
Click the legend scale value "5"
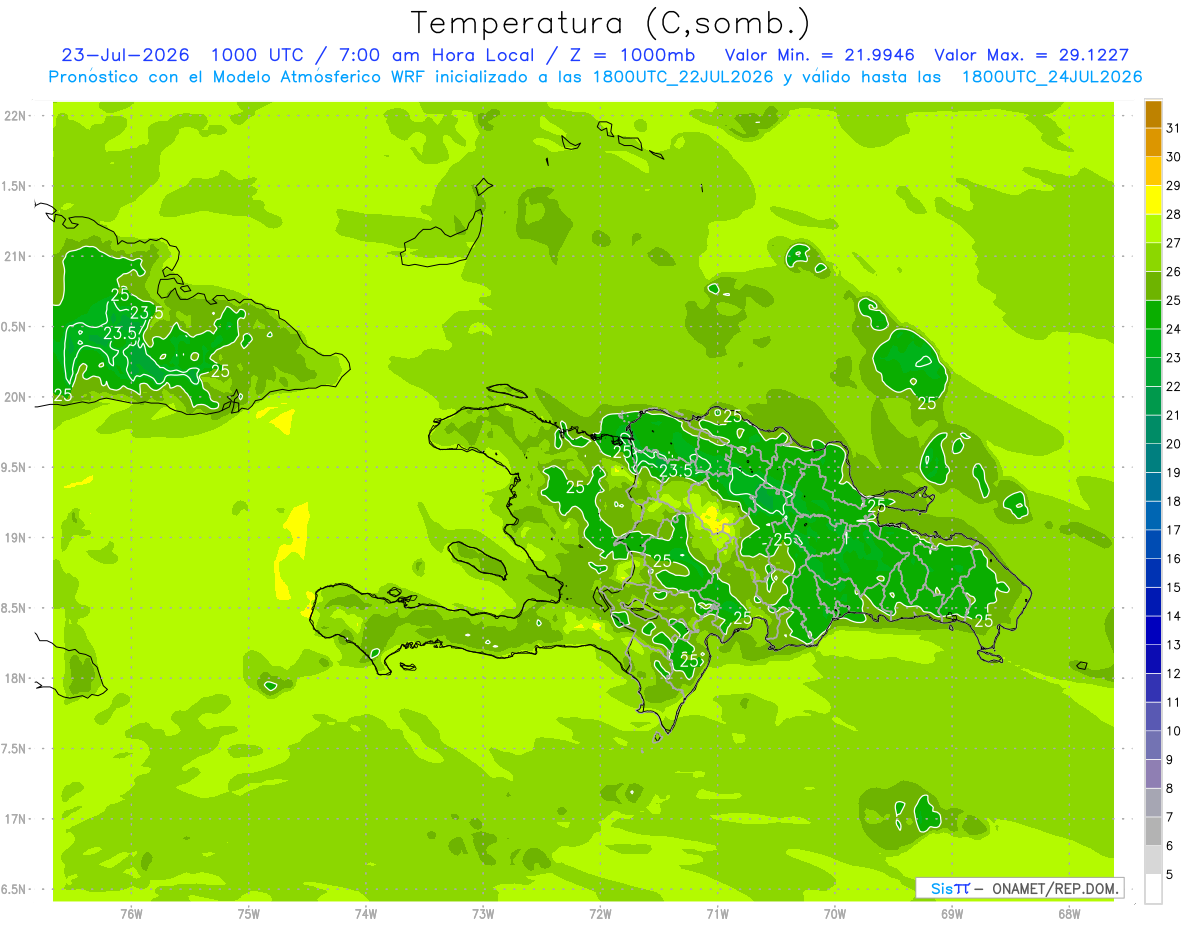tap(1170, 874)
